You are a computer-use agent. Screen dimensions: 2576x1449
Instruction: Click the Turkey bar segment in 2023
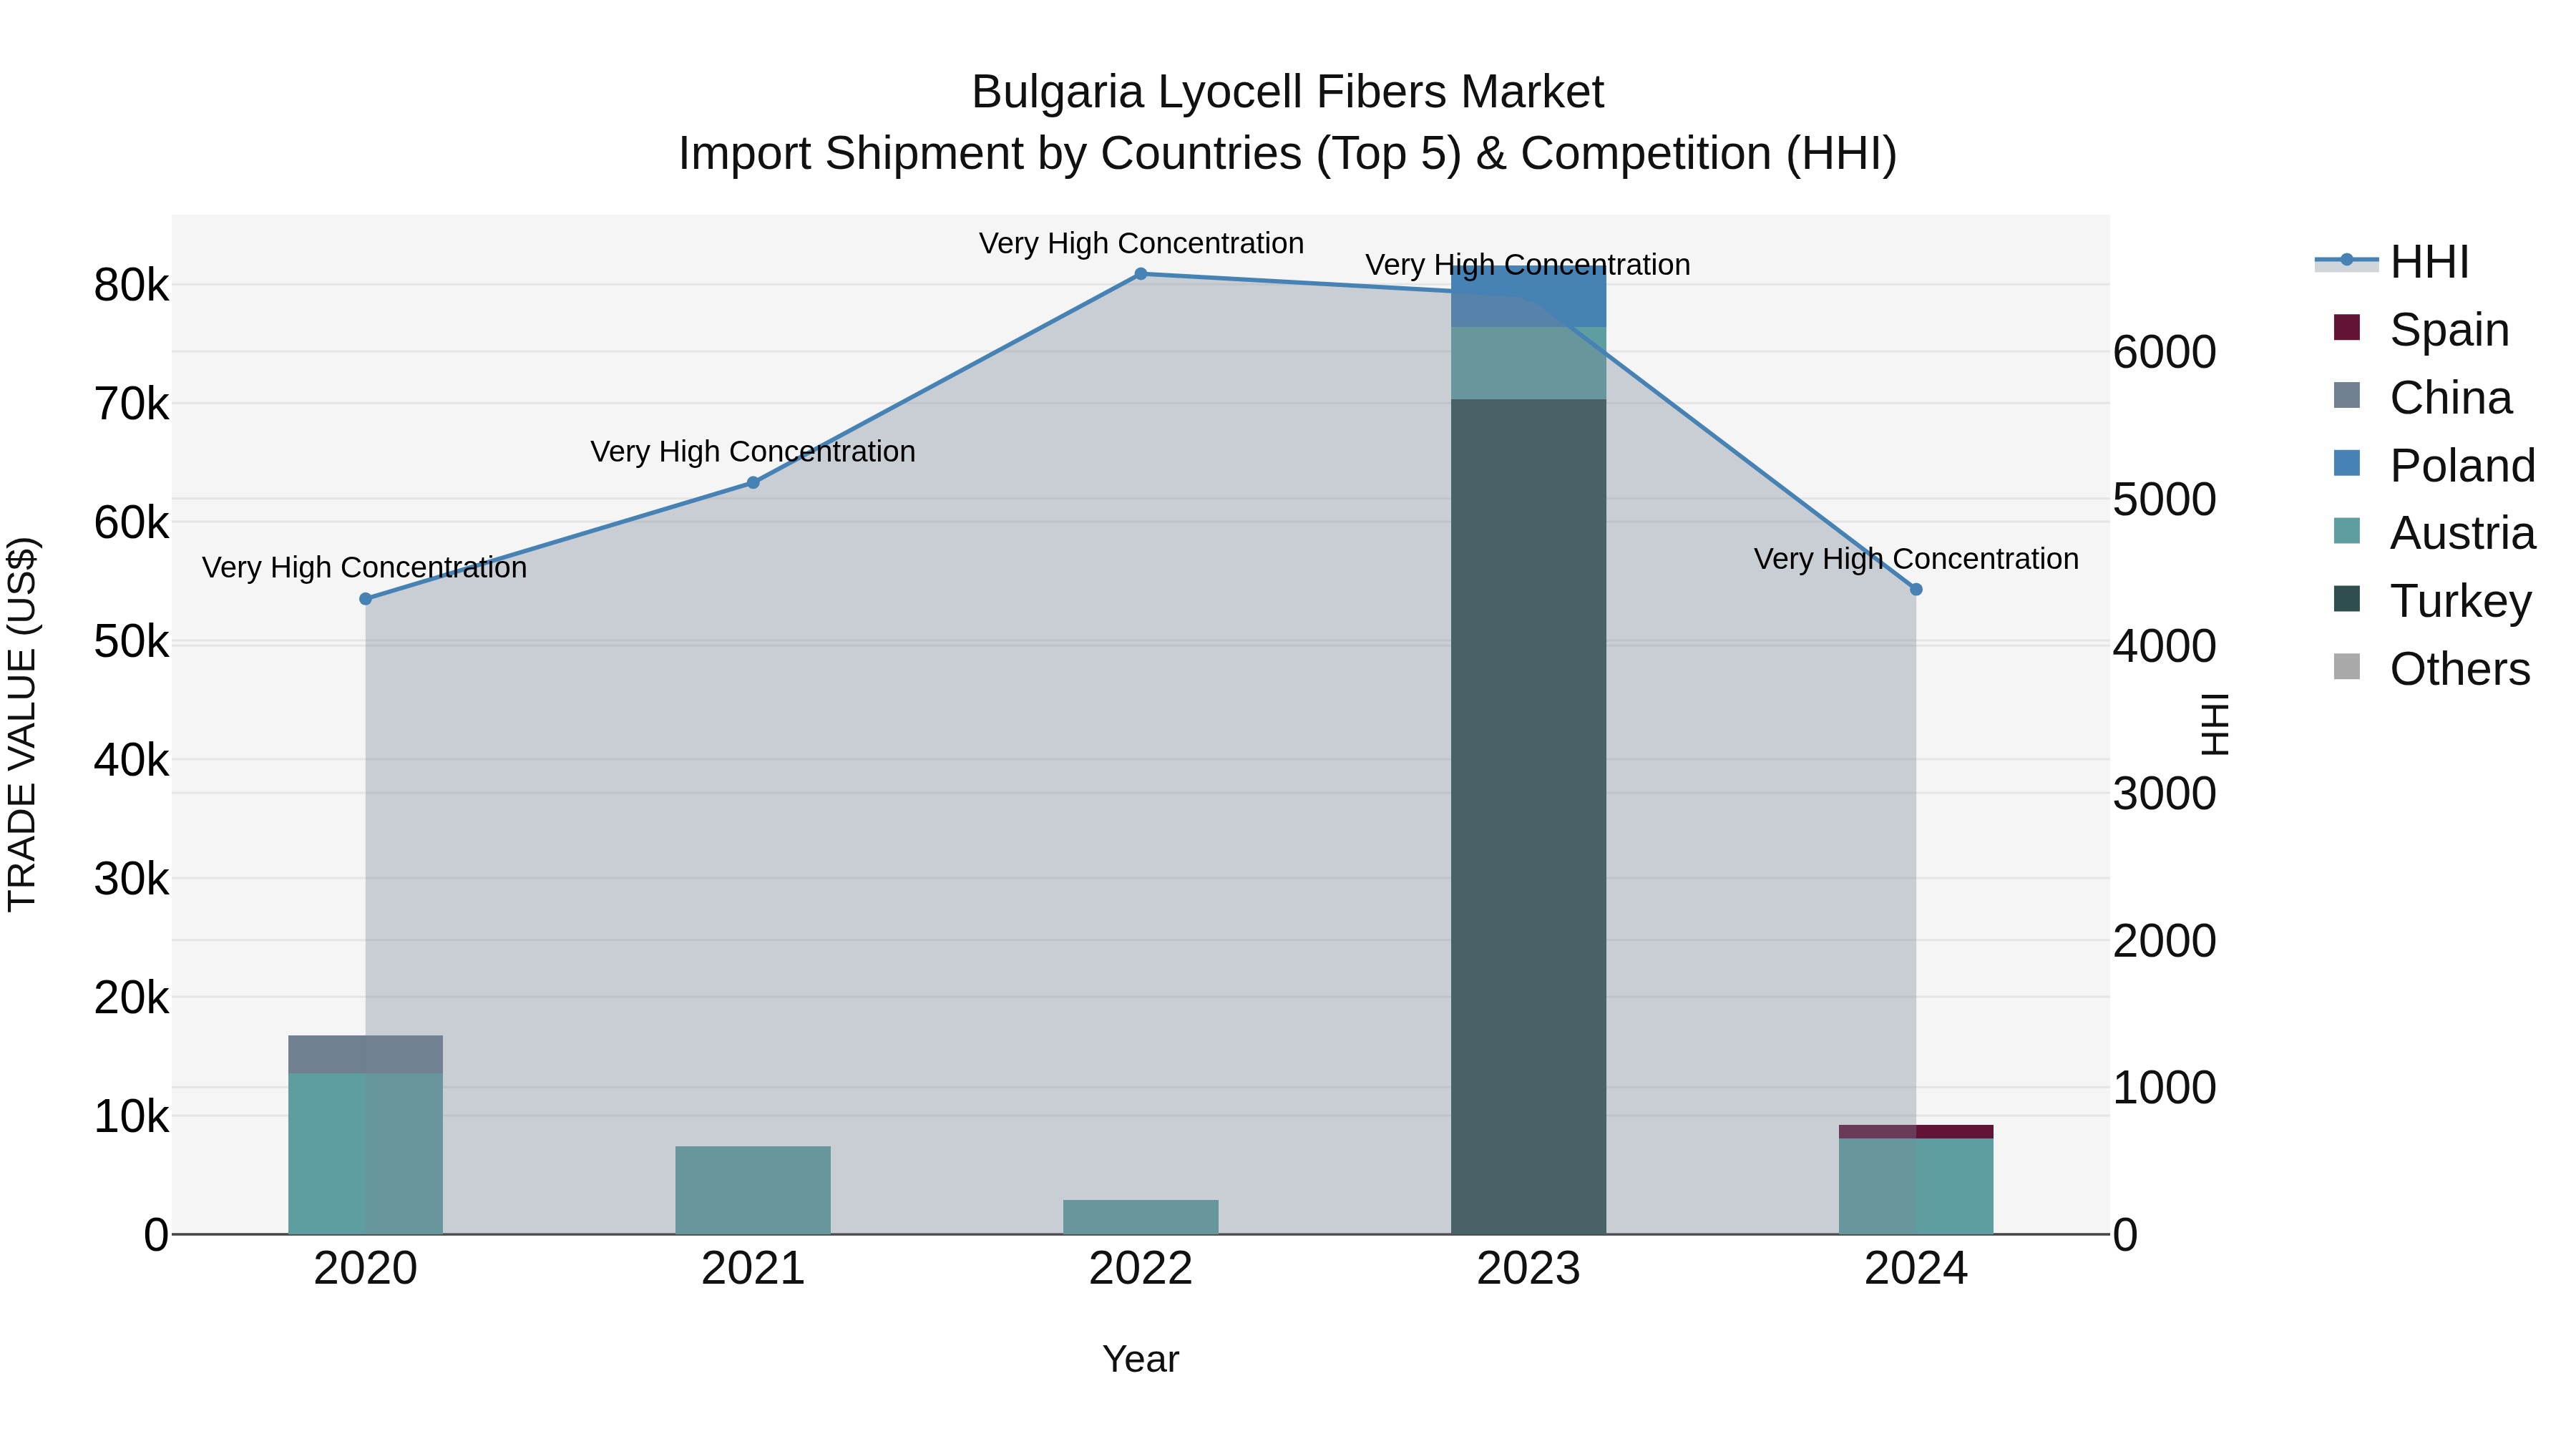1528,817
